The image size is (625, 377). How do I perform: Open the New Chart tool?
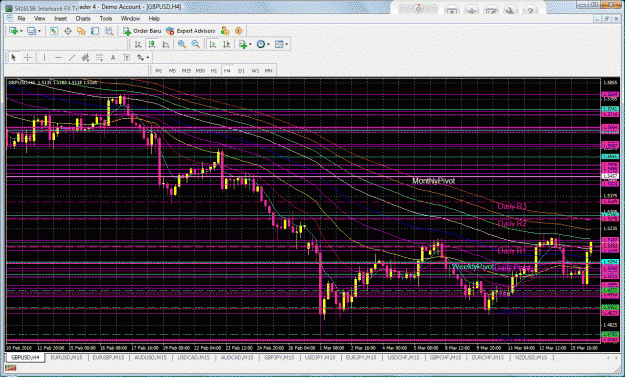click(x=14, y=31)
